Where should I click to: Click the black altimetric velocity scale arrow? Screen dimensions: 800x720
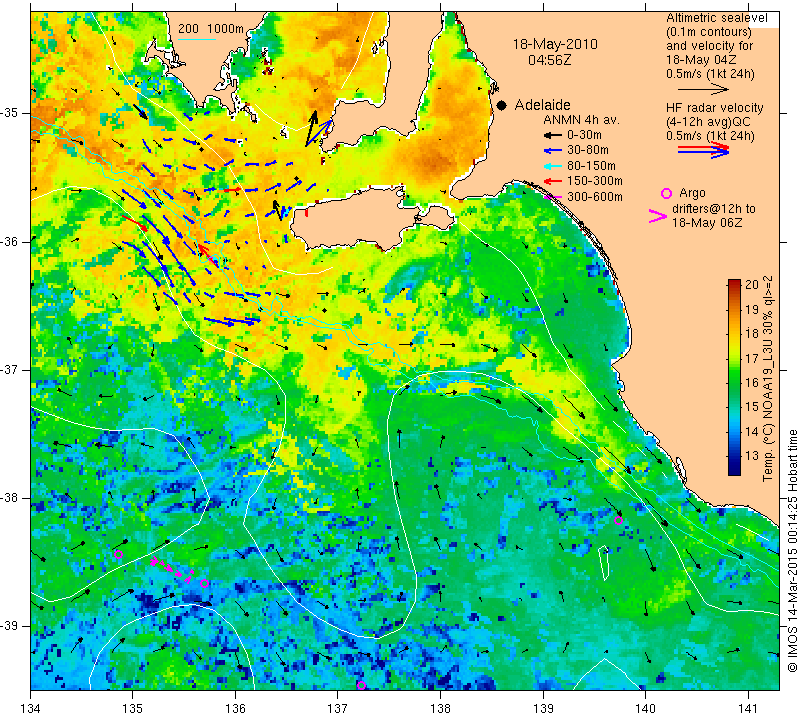coord(703,89)
